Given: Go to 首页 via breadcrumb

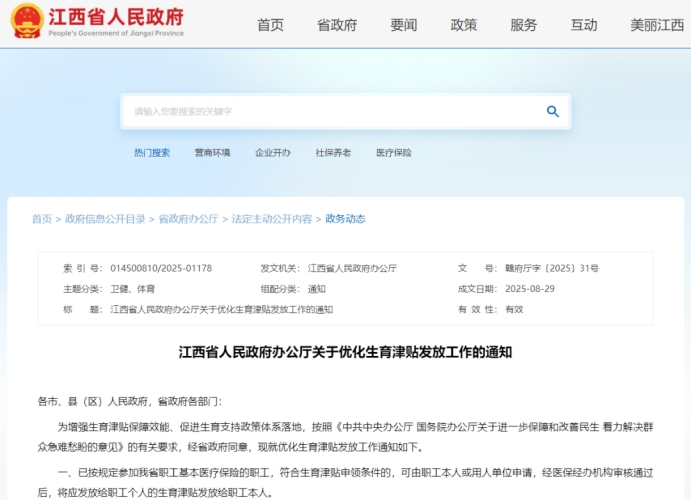Looking at the screenshot, I should [x=41, y=219].
